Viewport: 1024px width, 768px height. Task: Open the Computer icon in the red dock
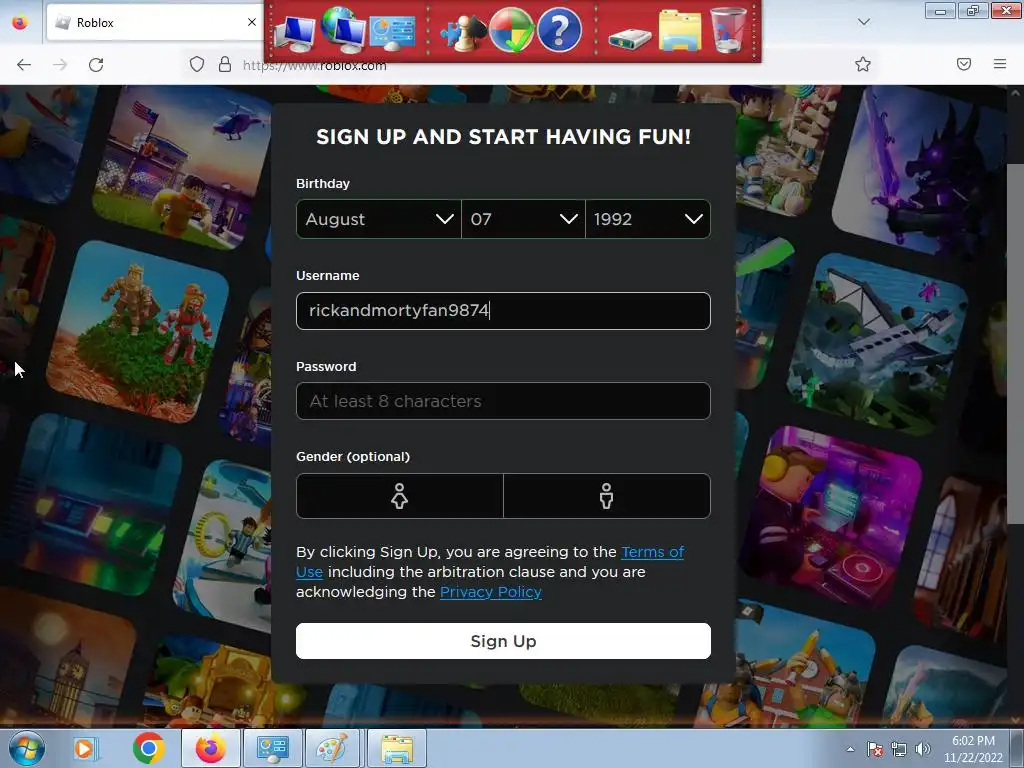295,32
